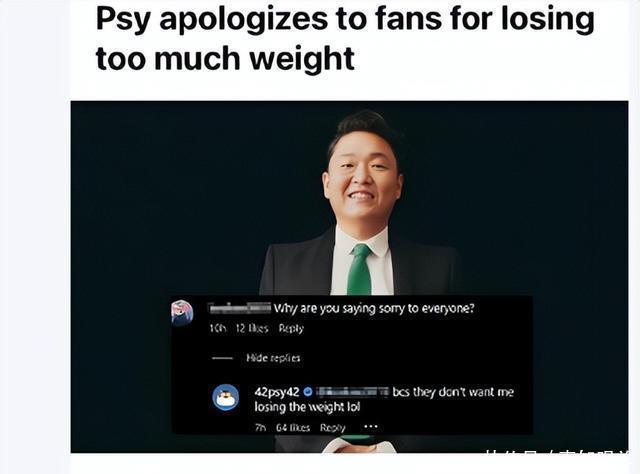The height and width of the screenshot is (474, 640).
Task: Reply to the 'Why are you saying sorry' comment
Action: click(291, 328)
